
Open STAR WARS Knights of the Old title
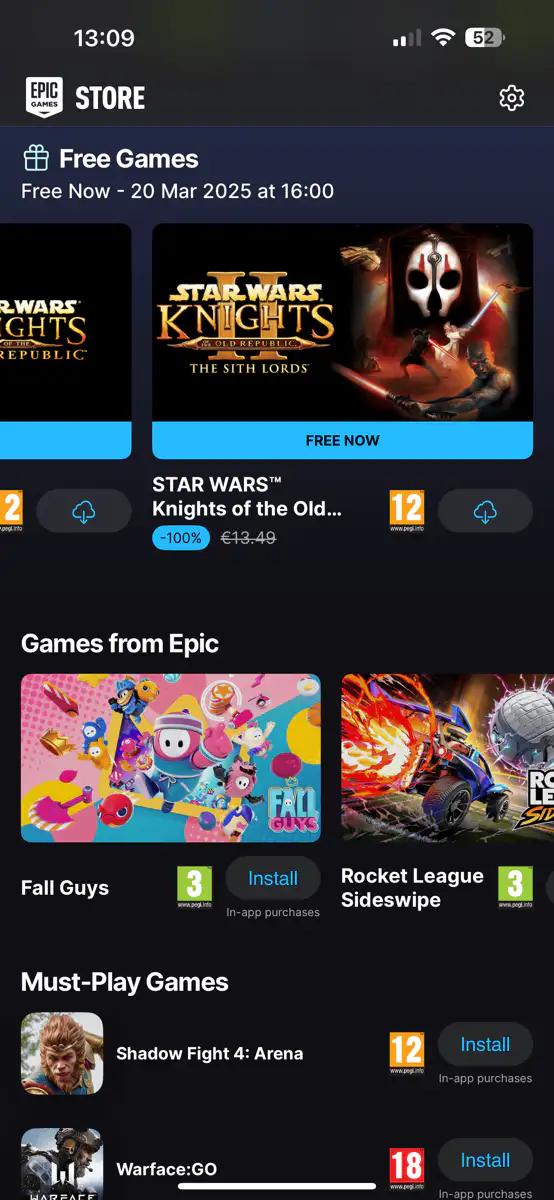[x=247, y=496]
